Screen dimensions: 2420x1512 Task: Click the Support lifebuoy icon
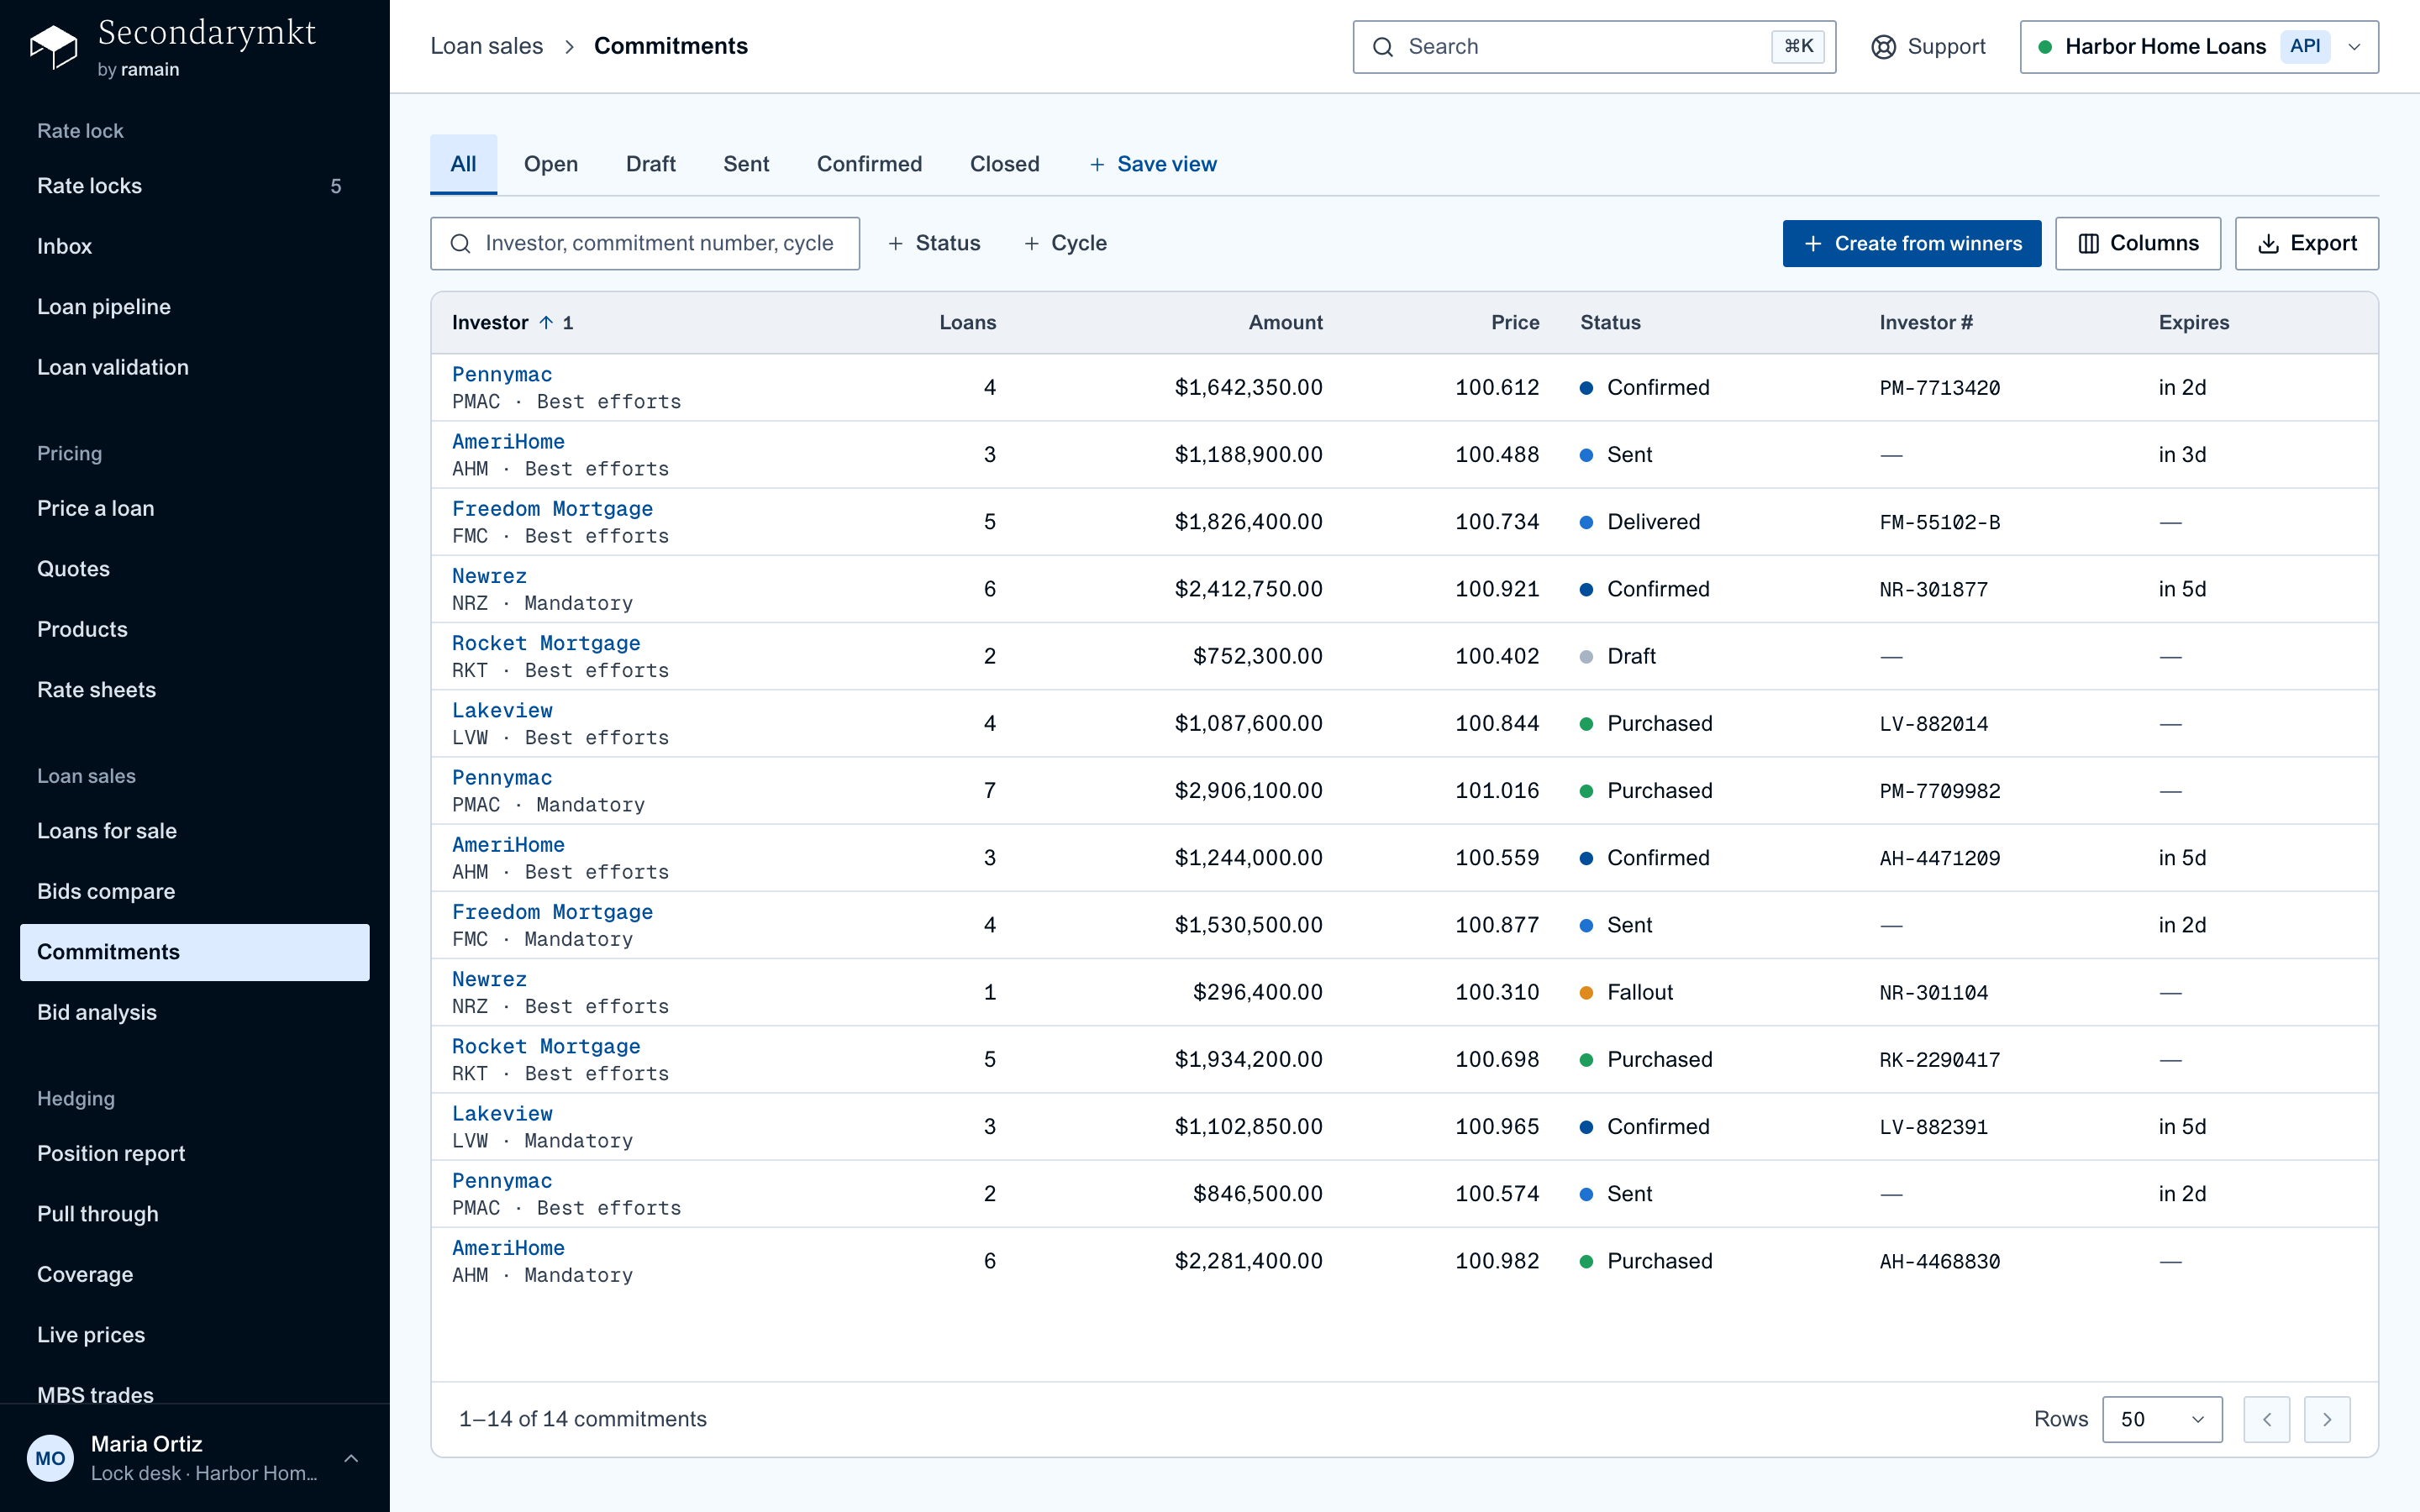(x=1883, y=47)
